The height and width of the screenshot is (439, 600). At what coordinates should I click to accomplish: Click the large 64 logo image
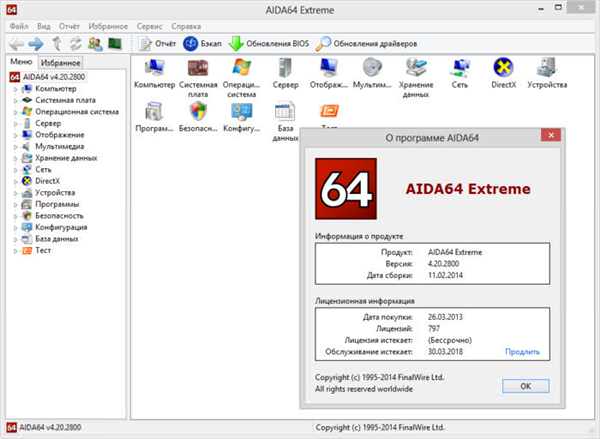(x=346, y=189)
